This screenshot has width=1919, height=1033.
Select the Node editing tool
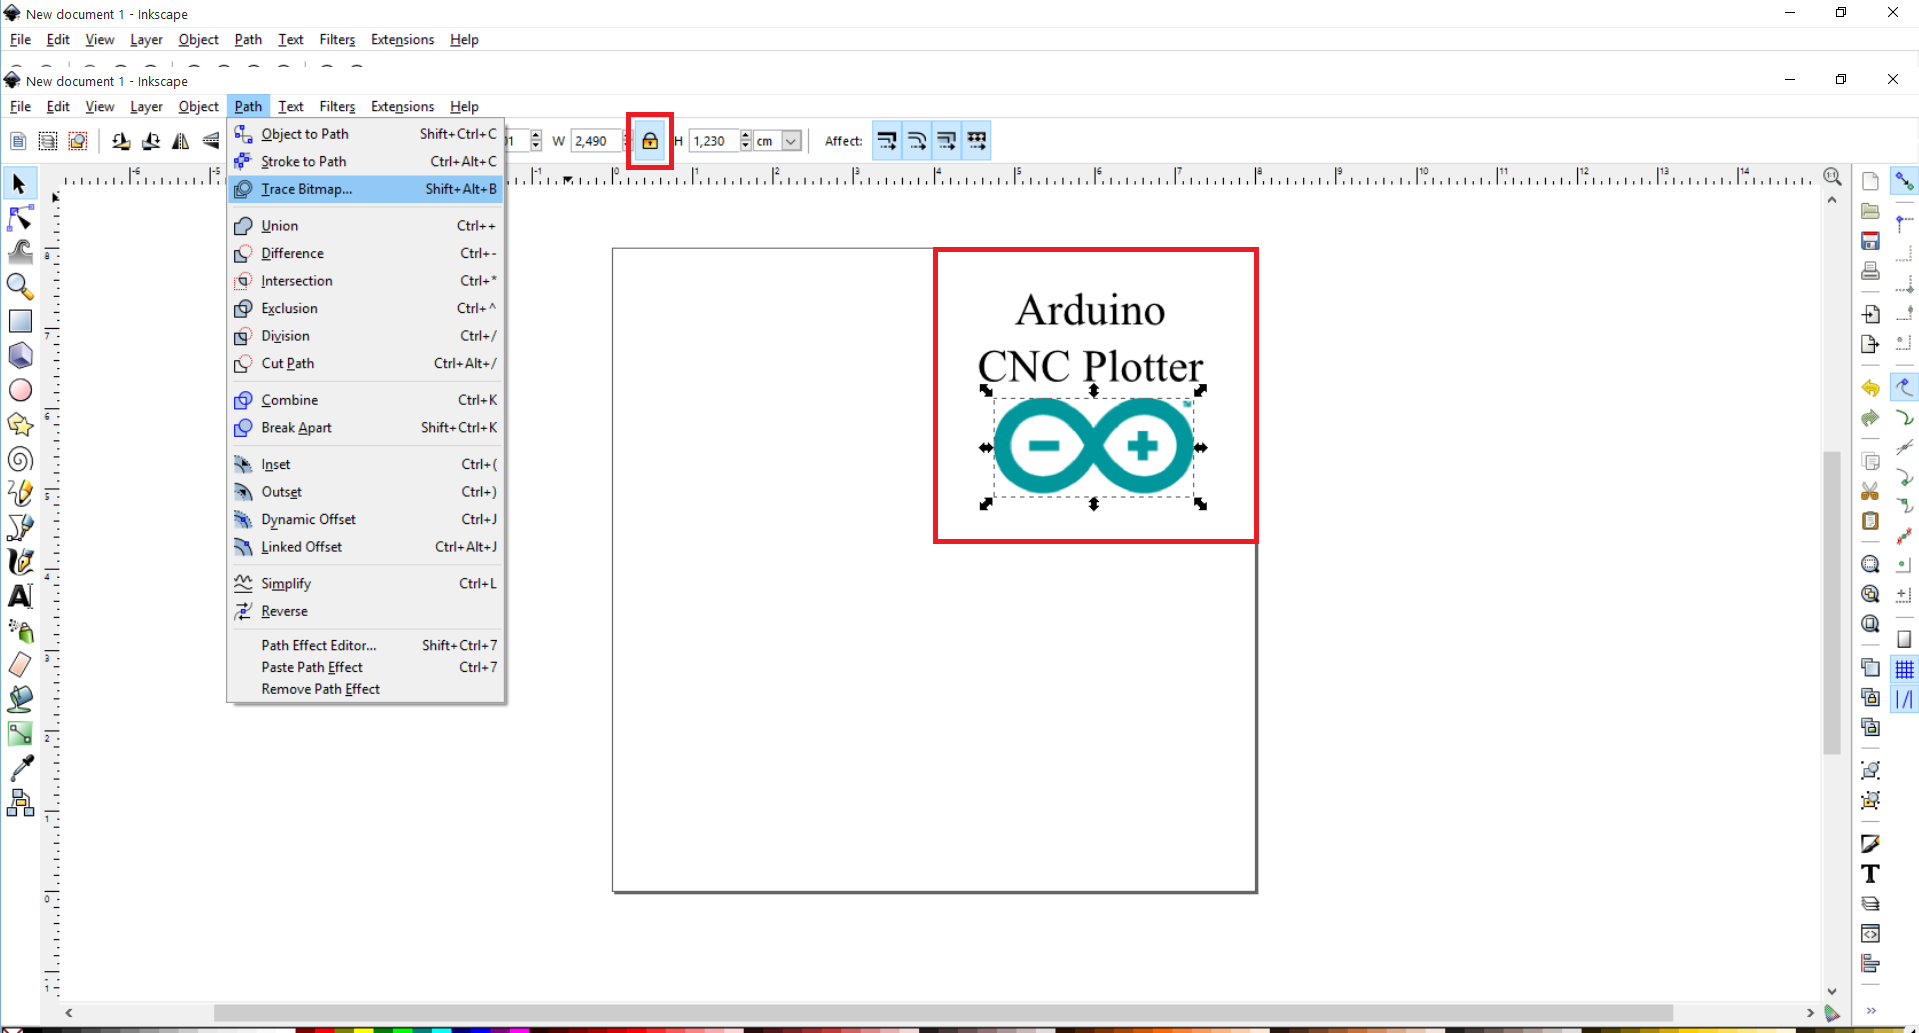coord(20,218)
